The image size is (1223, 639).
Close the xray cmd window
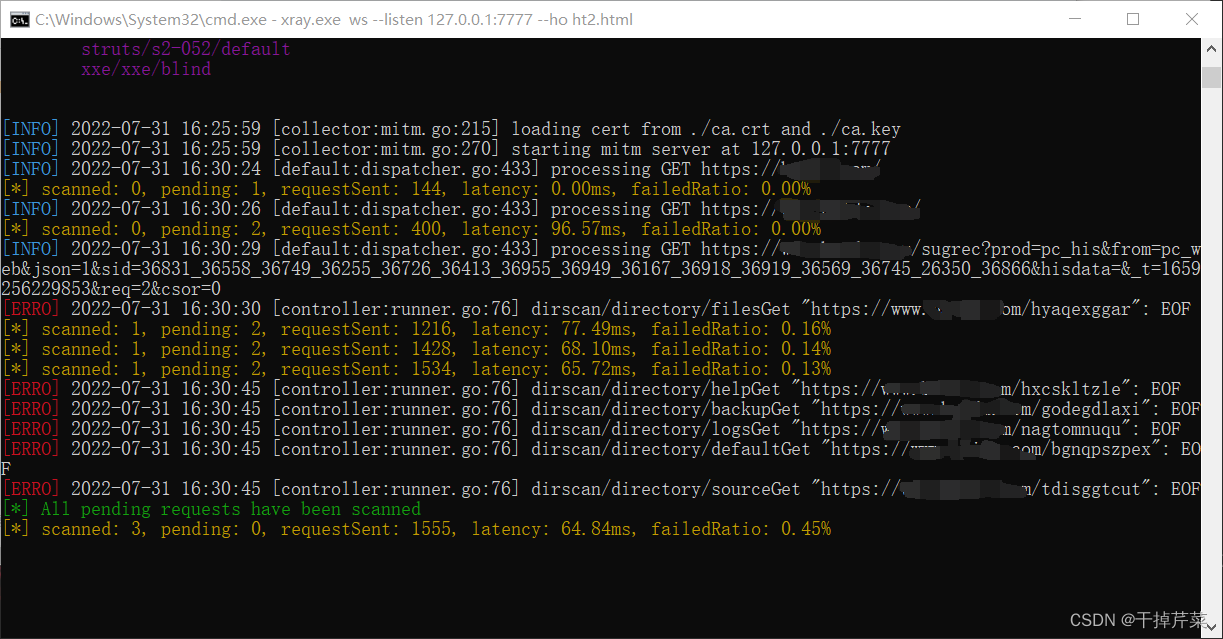point(1192,19)
